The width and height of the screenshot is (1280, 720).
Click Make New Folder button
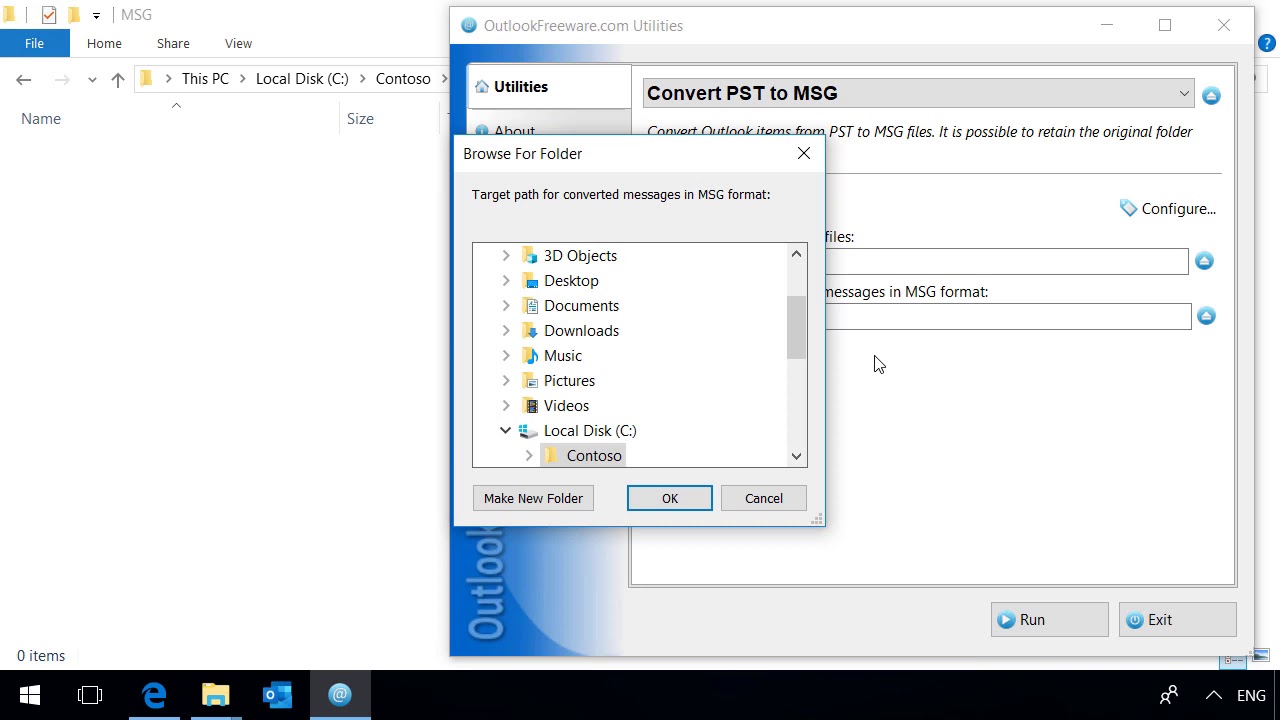point(533,498)
